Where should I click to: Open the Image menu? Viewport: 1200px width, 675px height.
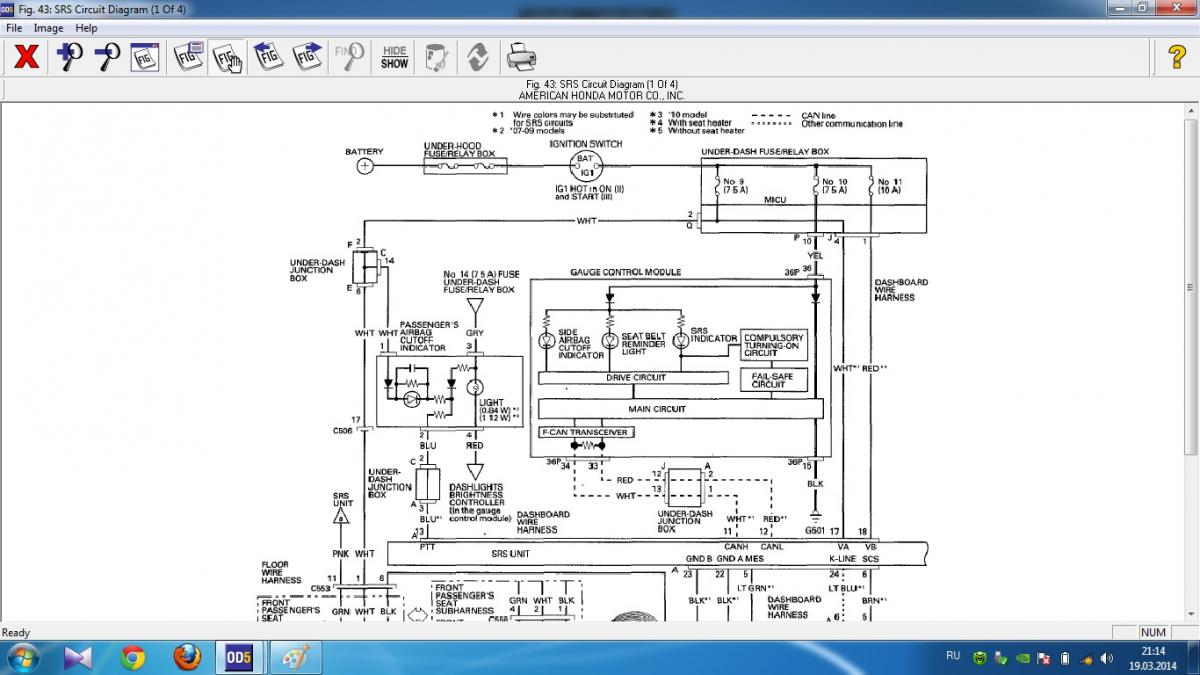(x=49, y=28)
